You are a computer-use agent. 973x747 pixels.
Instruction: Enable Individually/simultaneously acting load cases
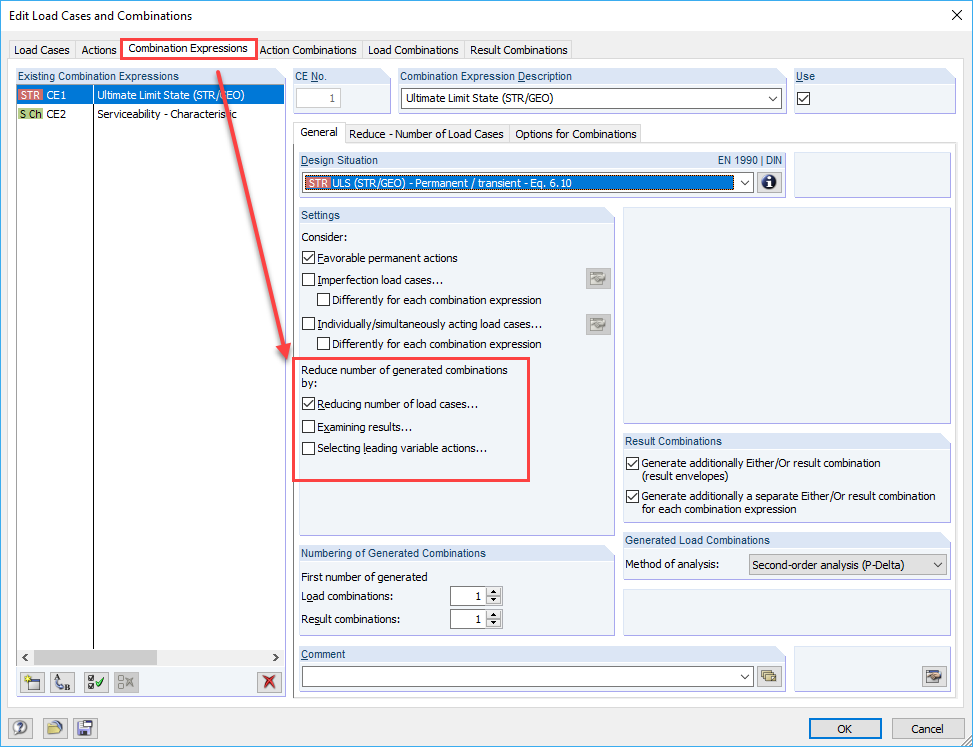click(308, 324)
